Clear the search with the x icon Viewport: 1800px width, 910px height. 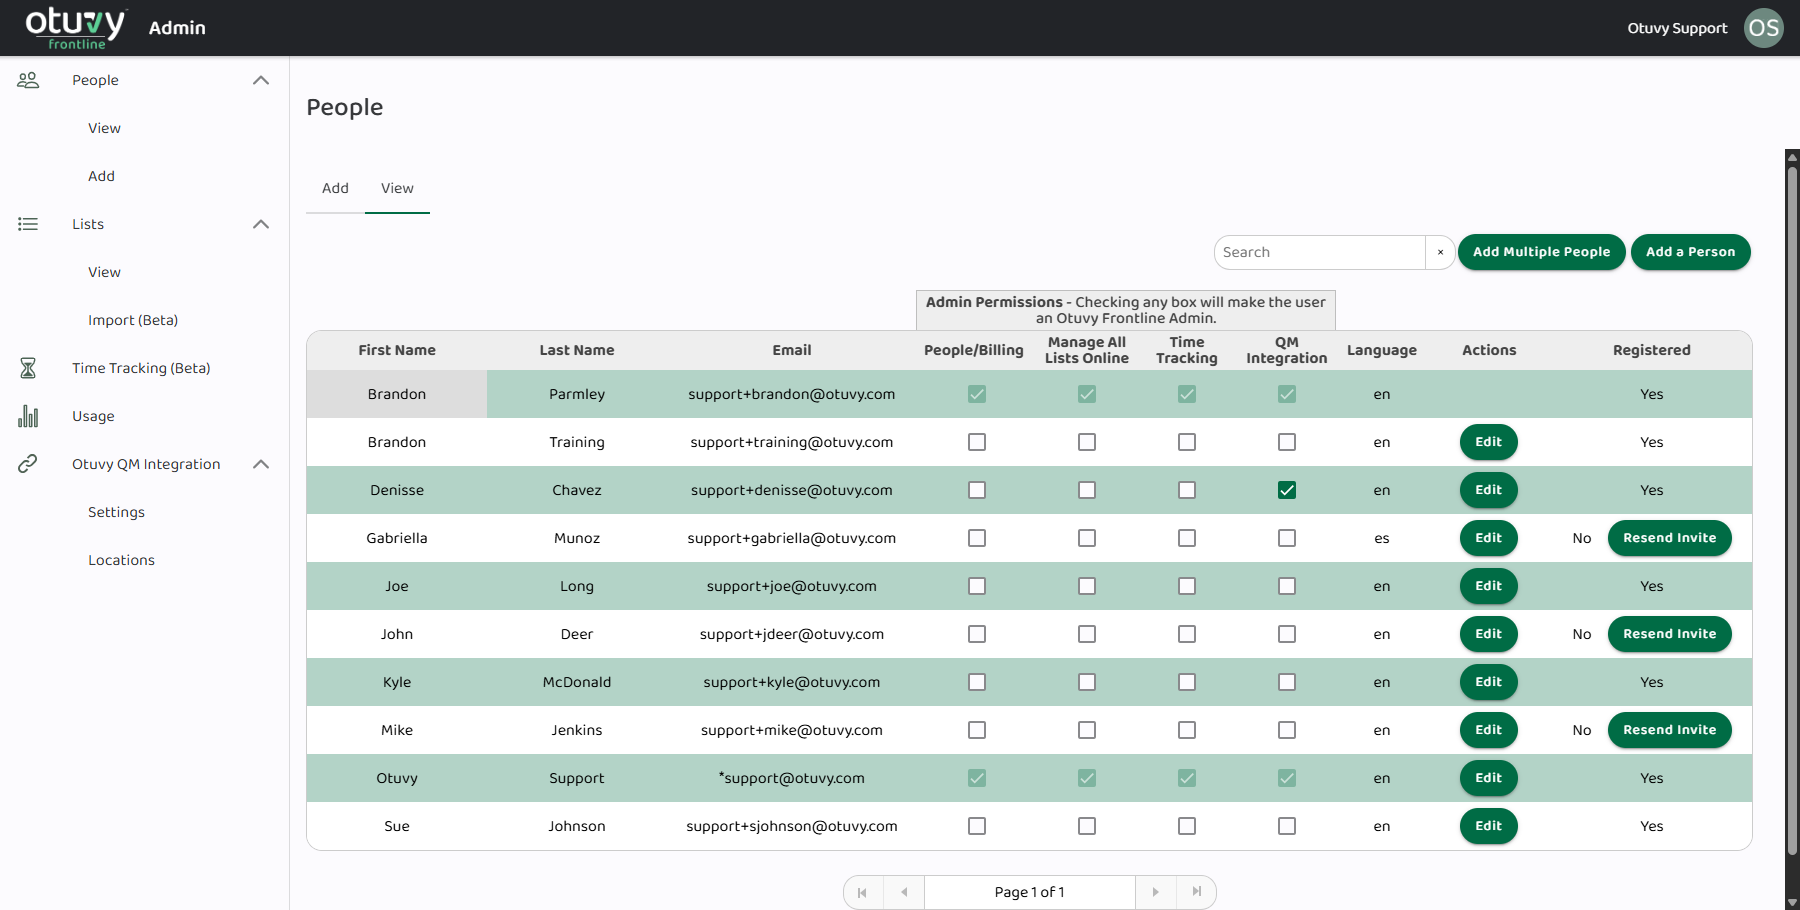1440,252
